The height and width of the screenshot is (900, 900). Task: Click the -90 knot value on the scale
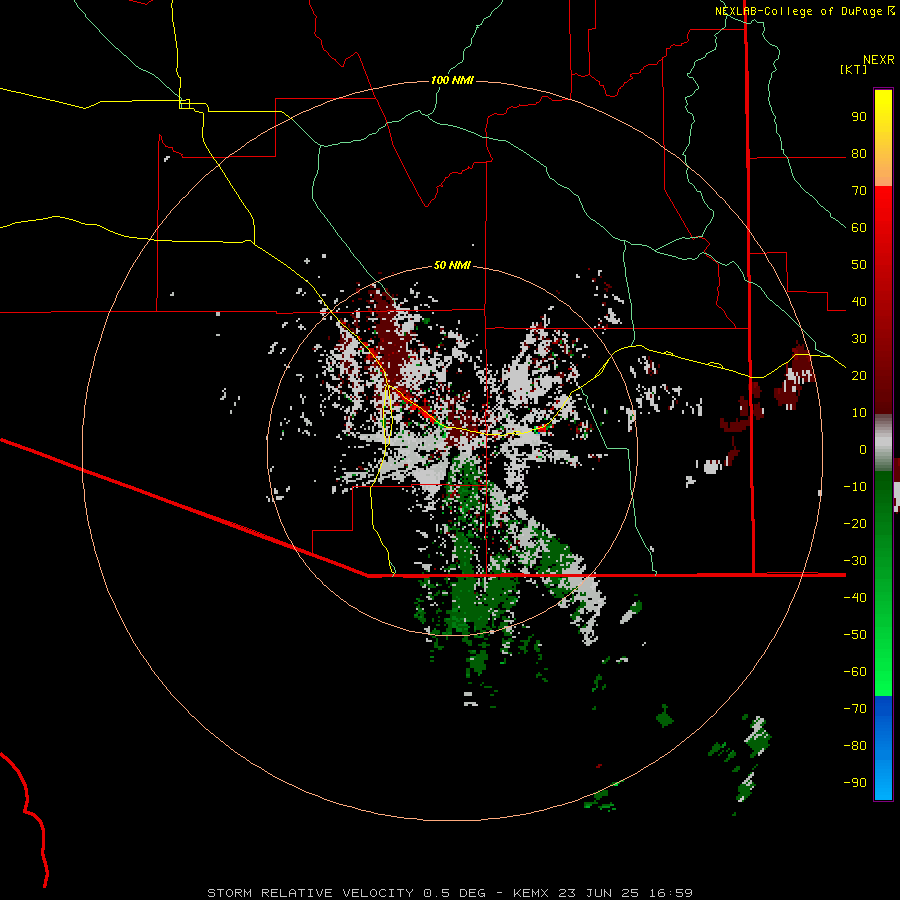[855, 783]
